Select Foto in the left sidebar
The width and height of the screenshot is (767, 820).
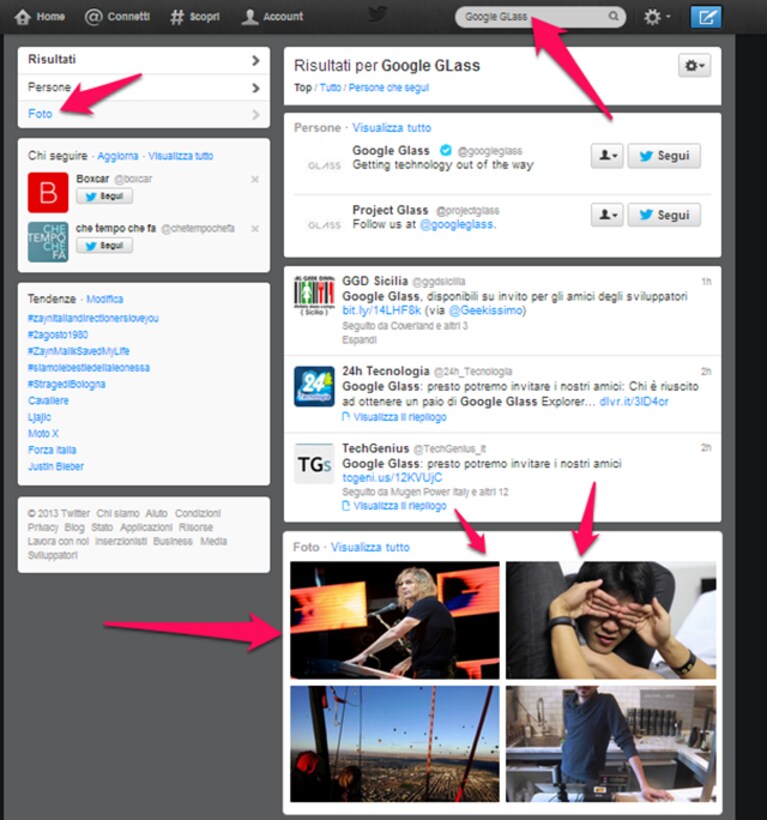tap(144, 114)
